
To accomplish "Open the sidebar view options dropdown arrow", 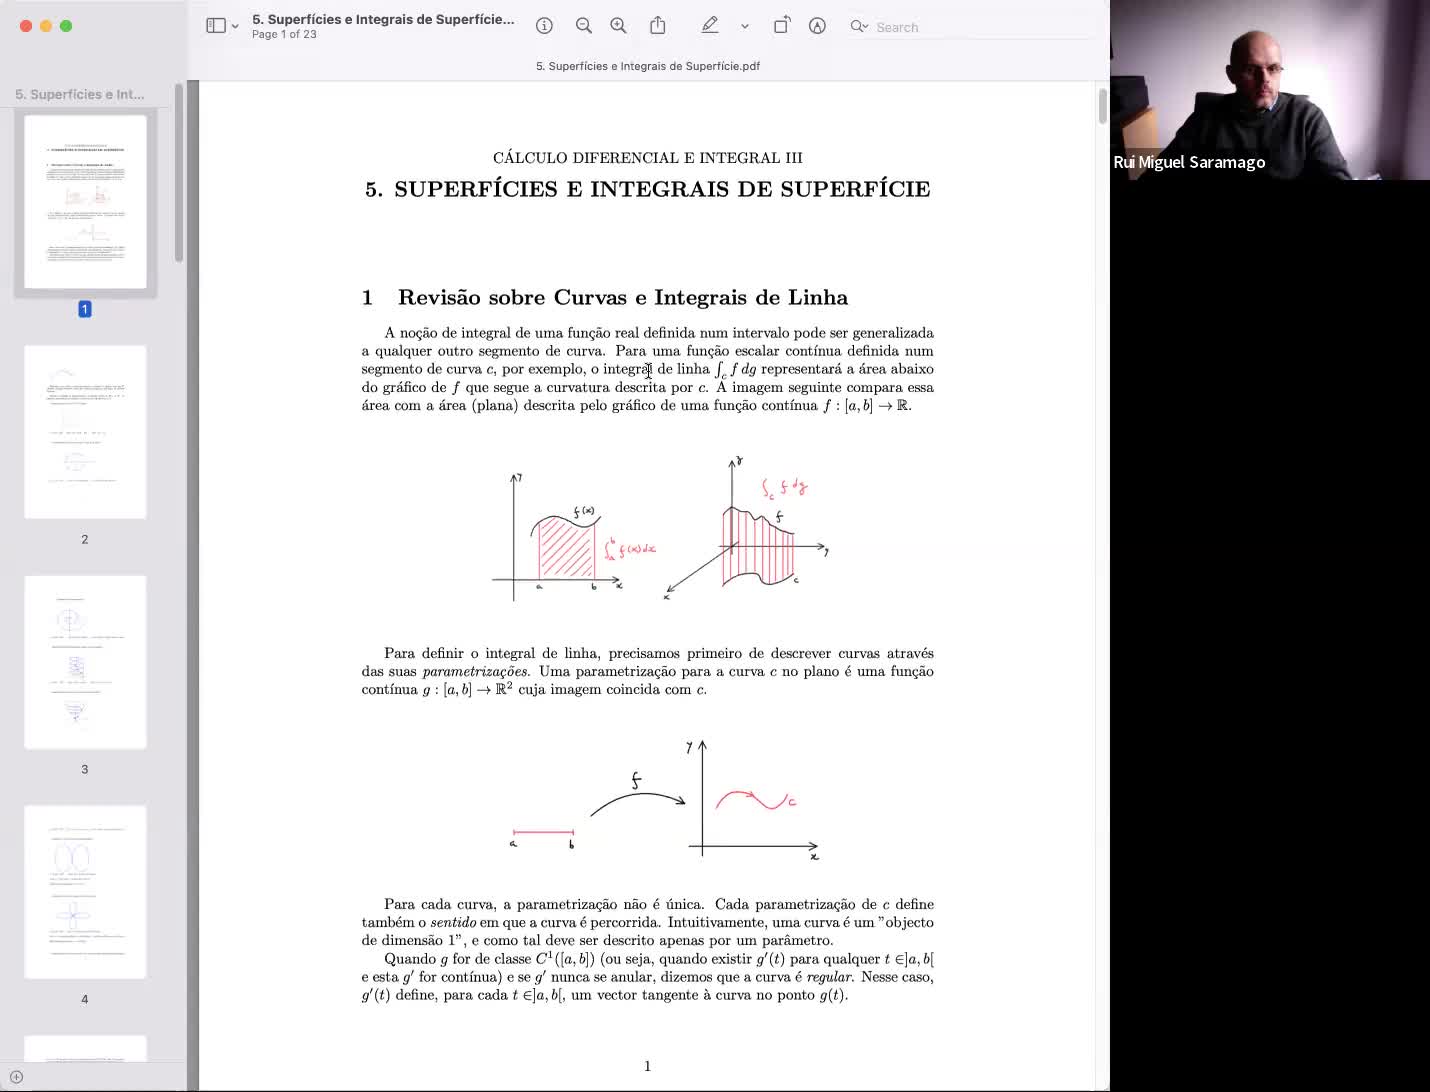I will (235, 27).
